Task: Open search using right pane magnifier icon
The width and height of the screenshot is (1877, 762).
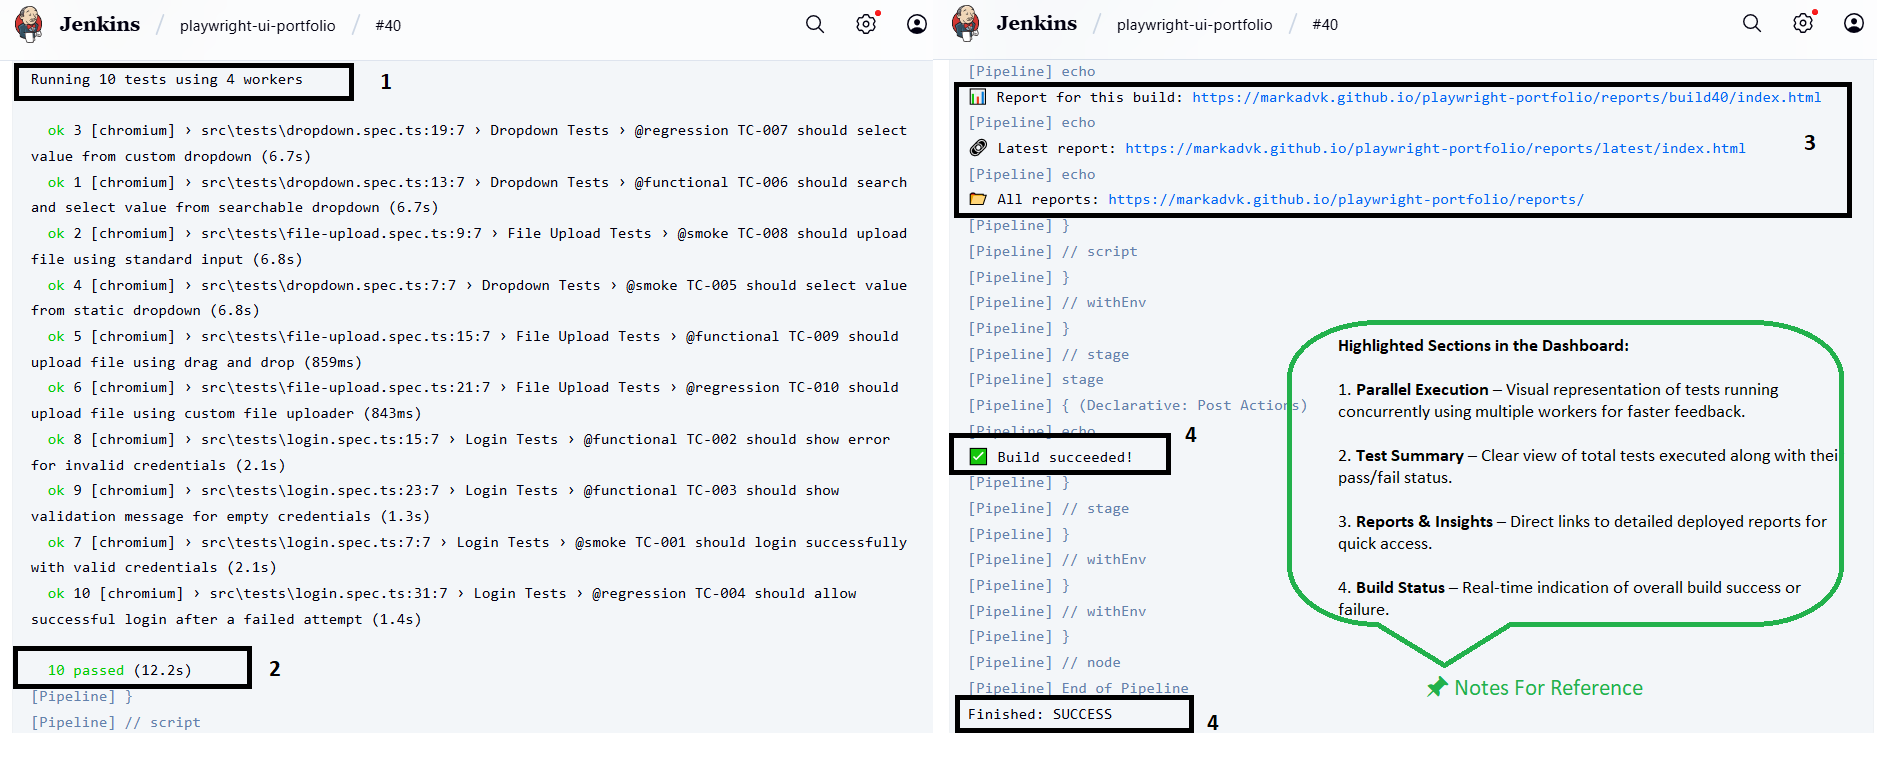Action: point(1752,23)
